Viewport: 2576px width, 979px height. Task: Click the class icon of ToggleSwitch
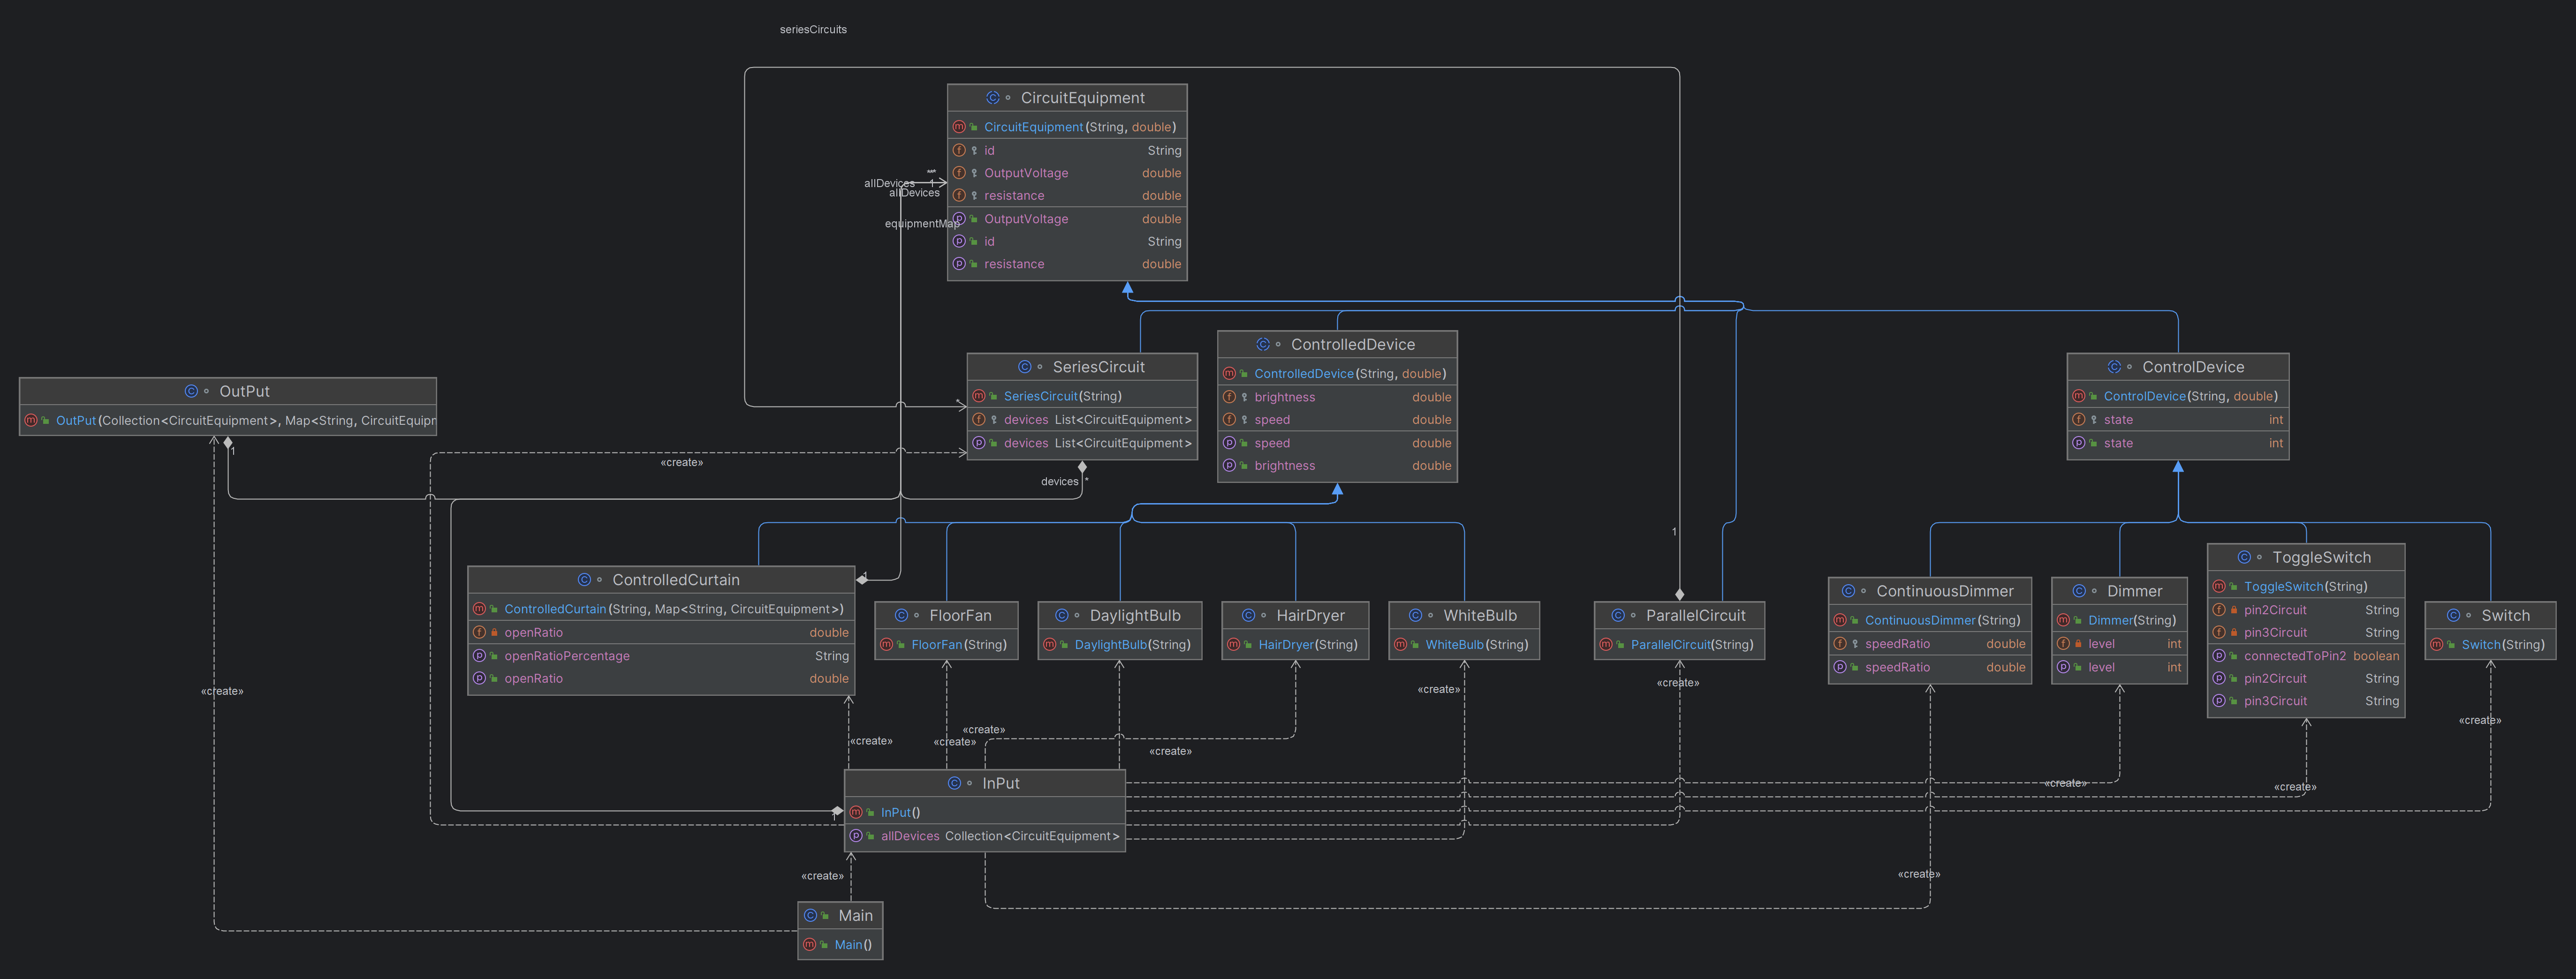[x=2244, y=557]
